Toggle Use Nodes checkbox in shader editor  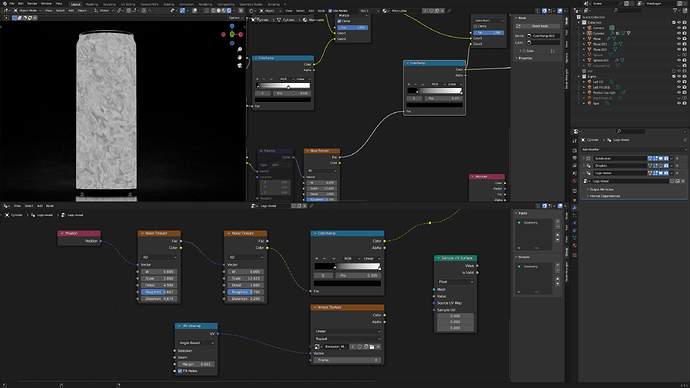(330, 11)
